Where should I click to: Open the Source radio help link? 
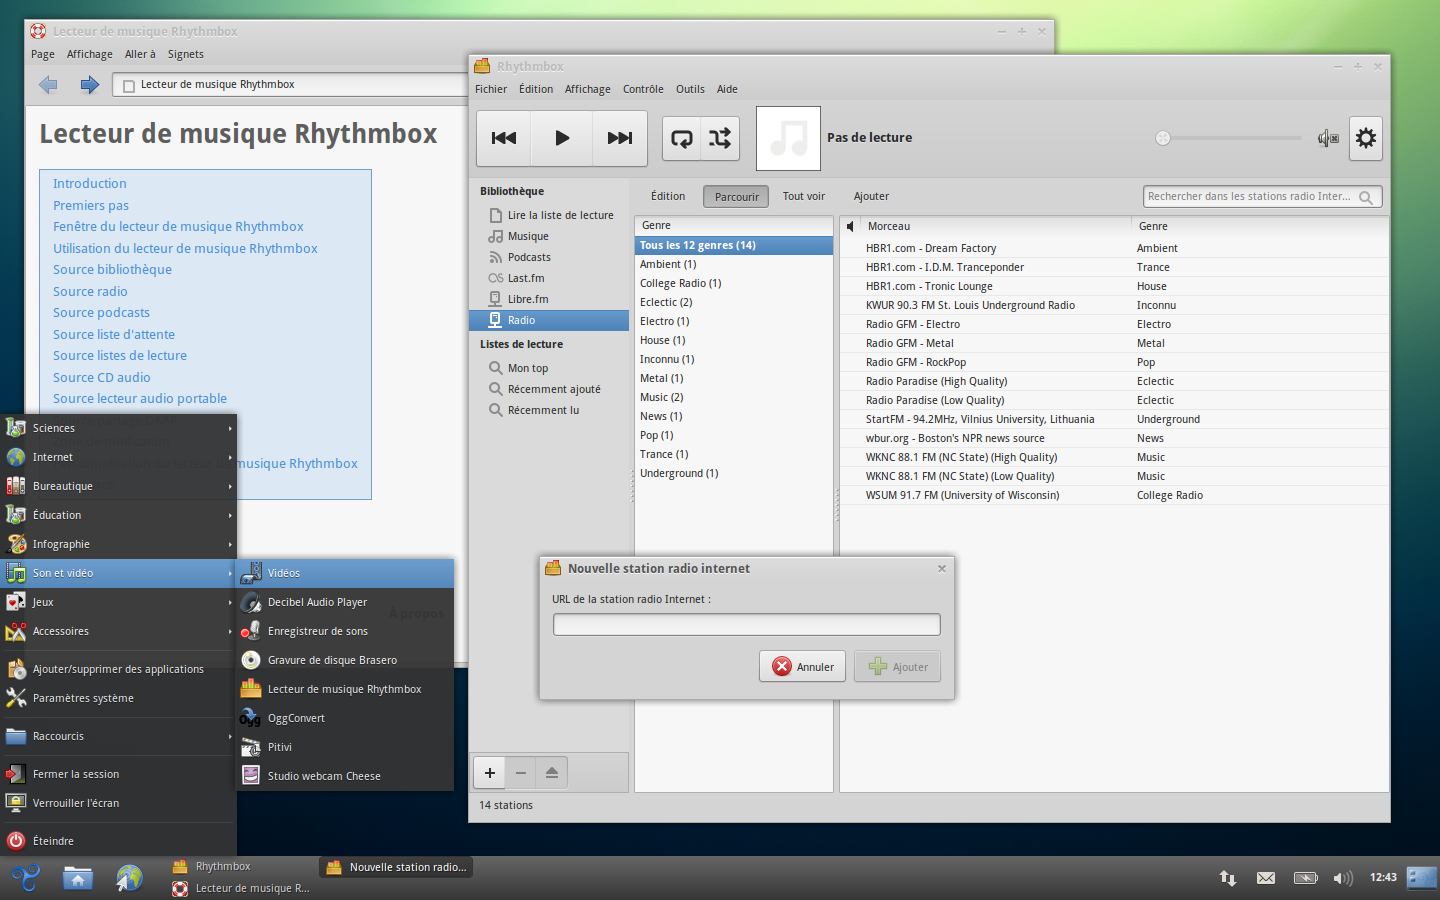click(90, 291)
